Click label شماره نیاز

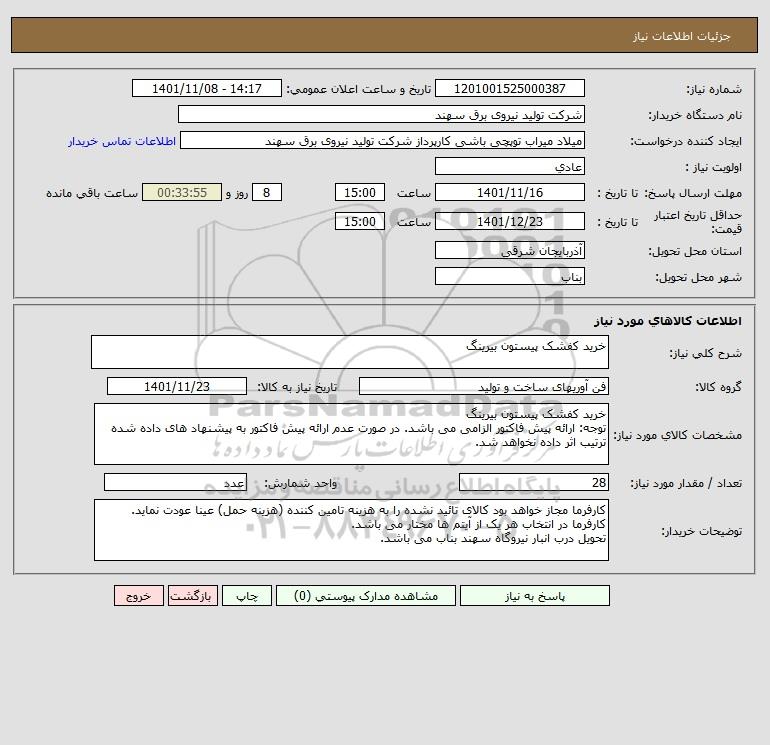pos(714,89)
